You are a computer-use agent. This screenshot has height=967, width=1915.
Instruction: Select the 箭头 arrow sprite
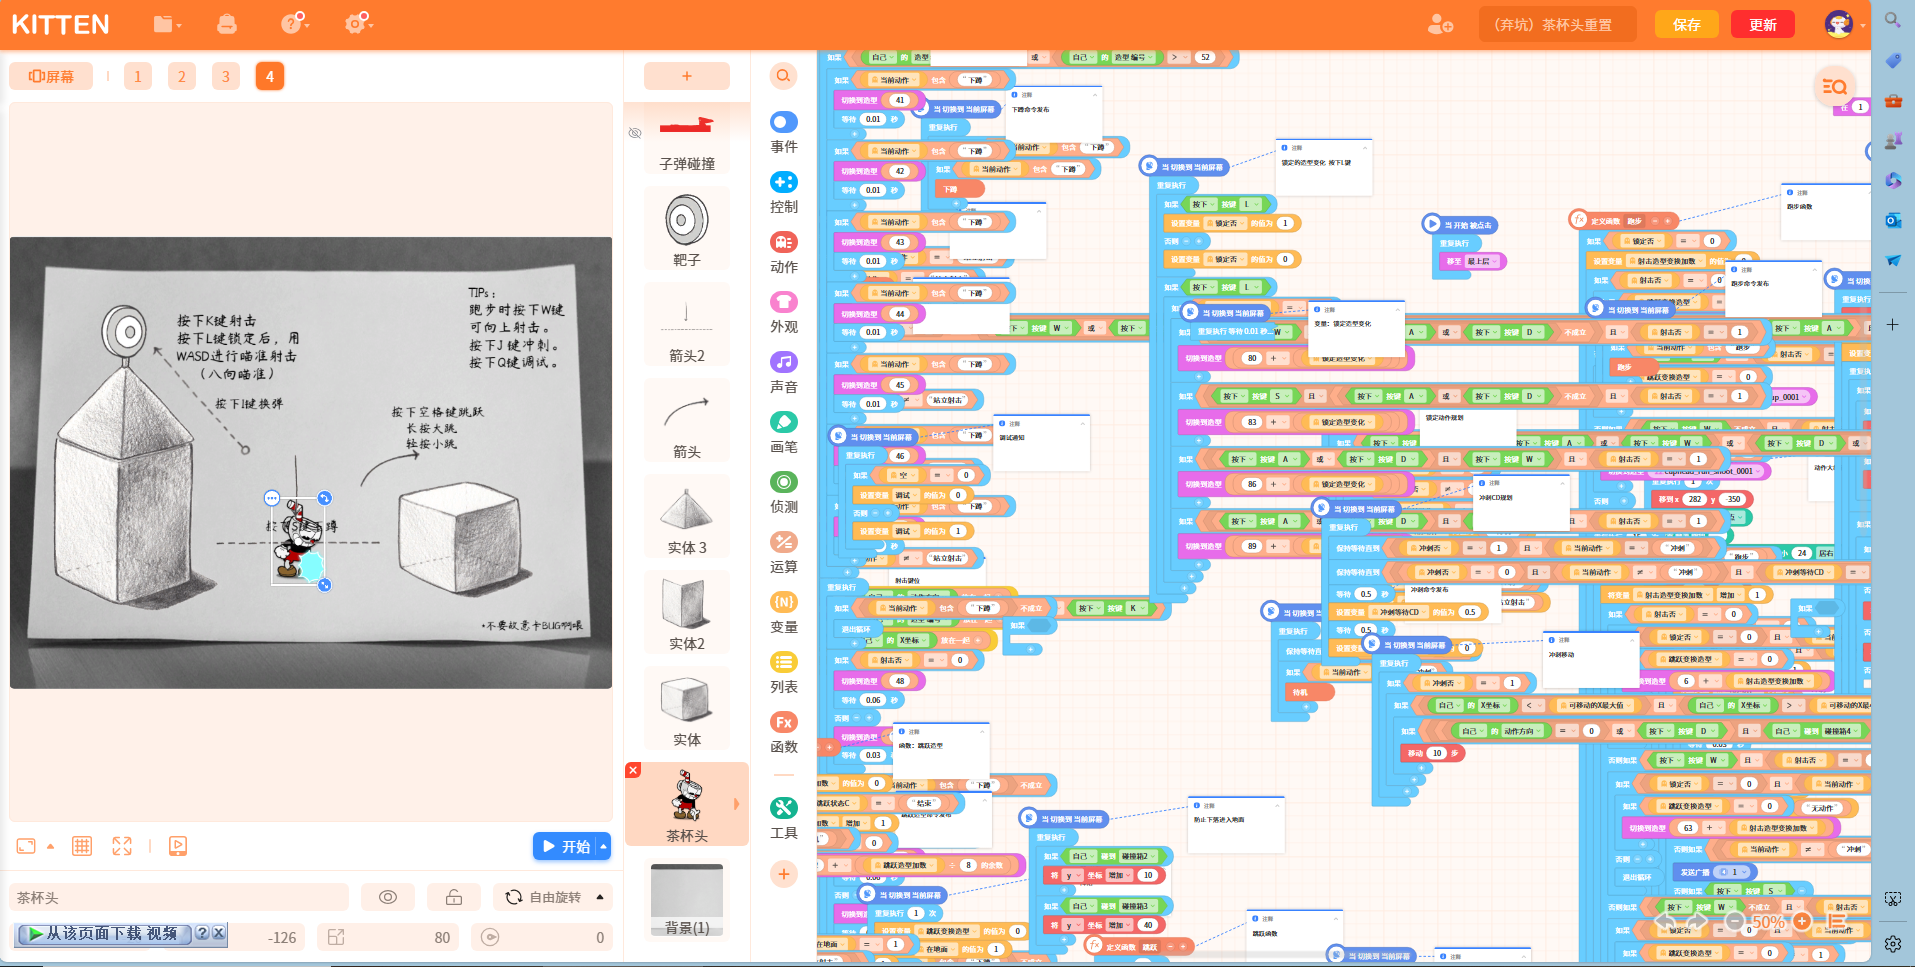click(687, 422)
